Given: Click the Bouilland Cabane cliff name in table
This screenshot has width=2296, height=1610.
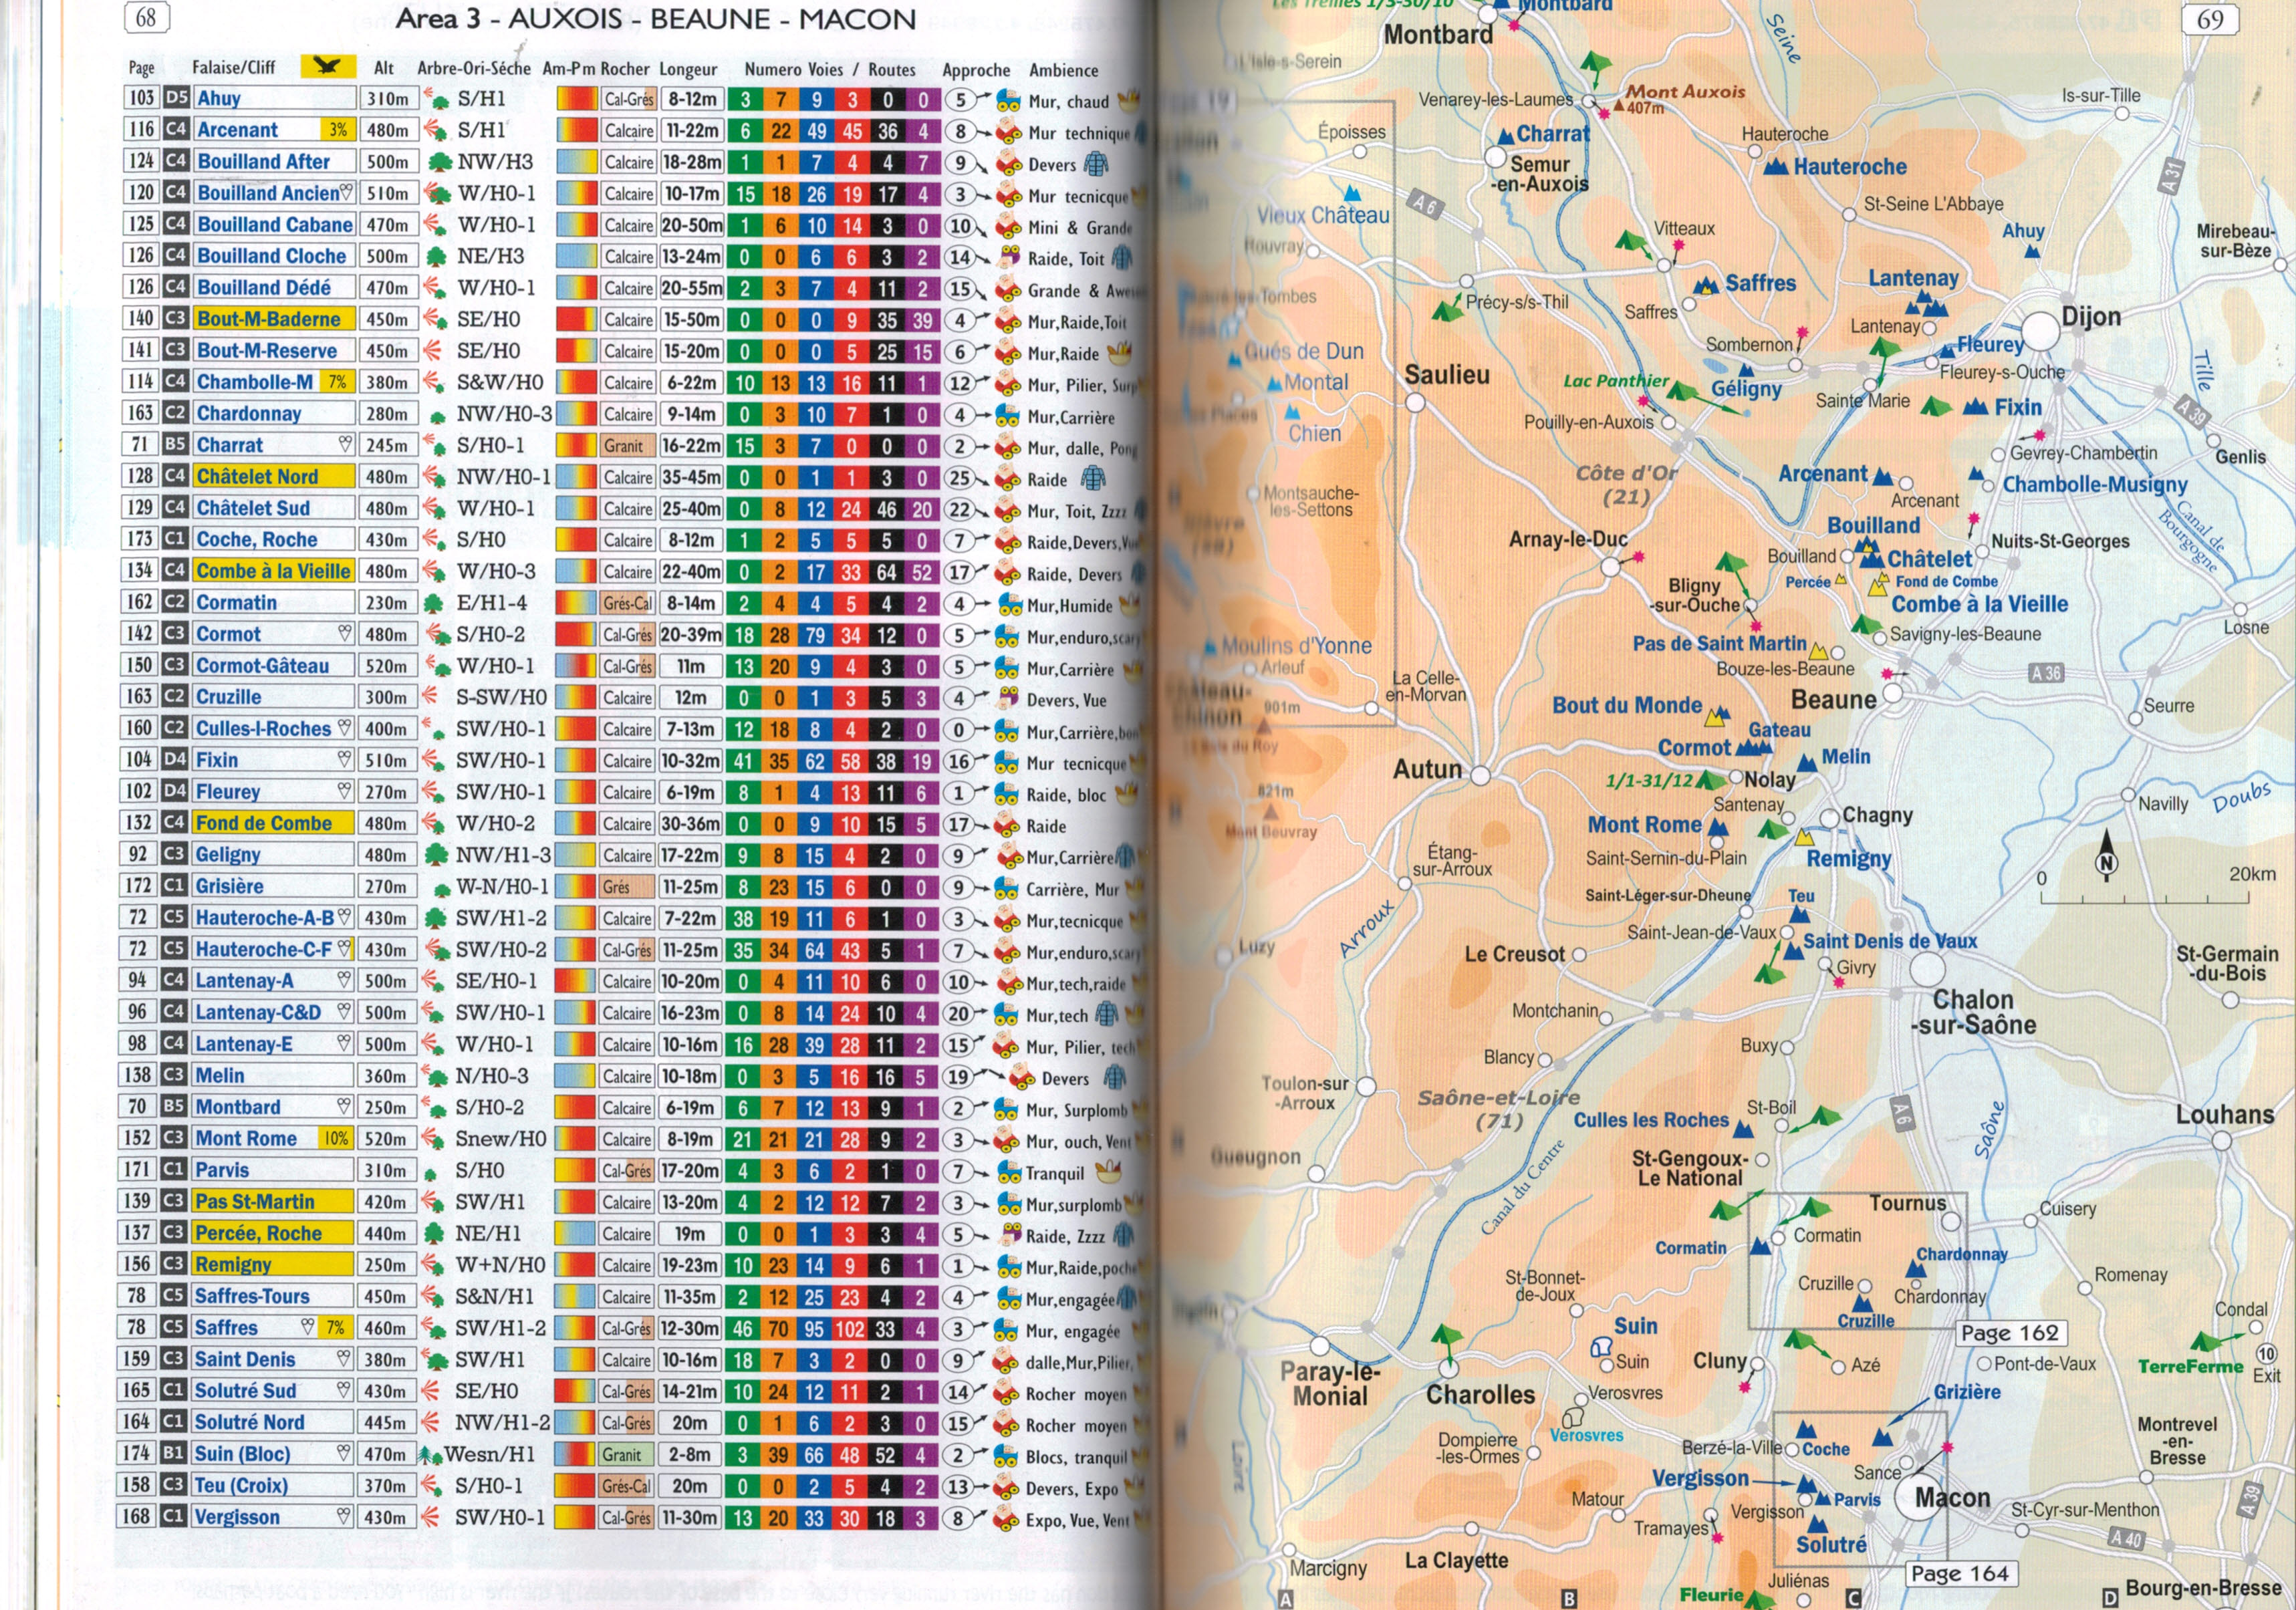Looking at the screenshot, I should tap(275, 225).
